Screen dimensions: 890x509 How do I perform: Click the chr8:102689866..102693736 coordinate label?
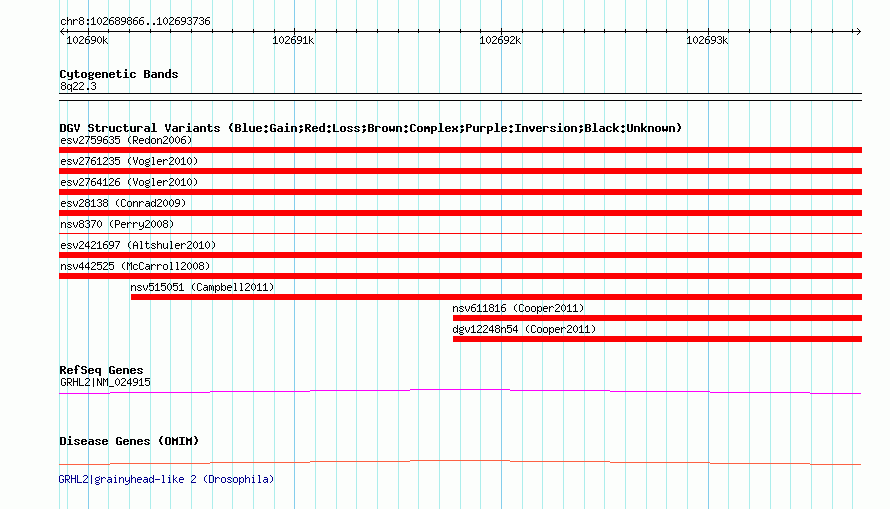135,22
